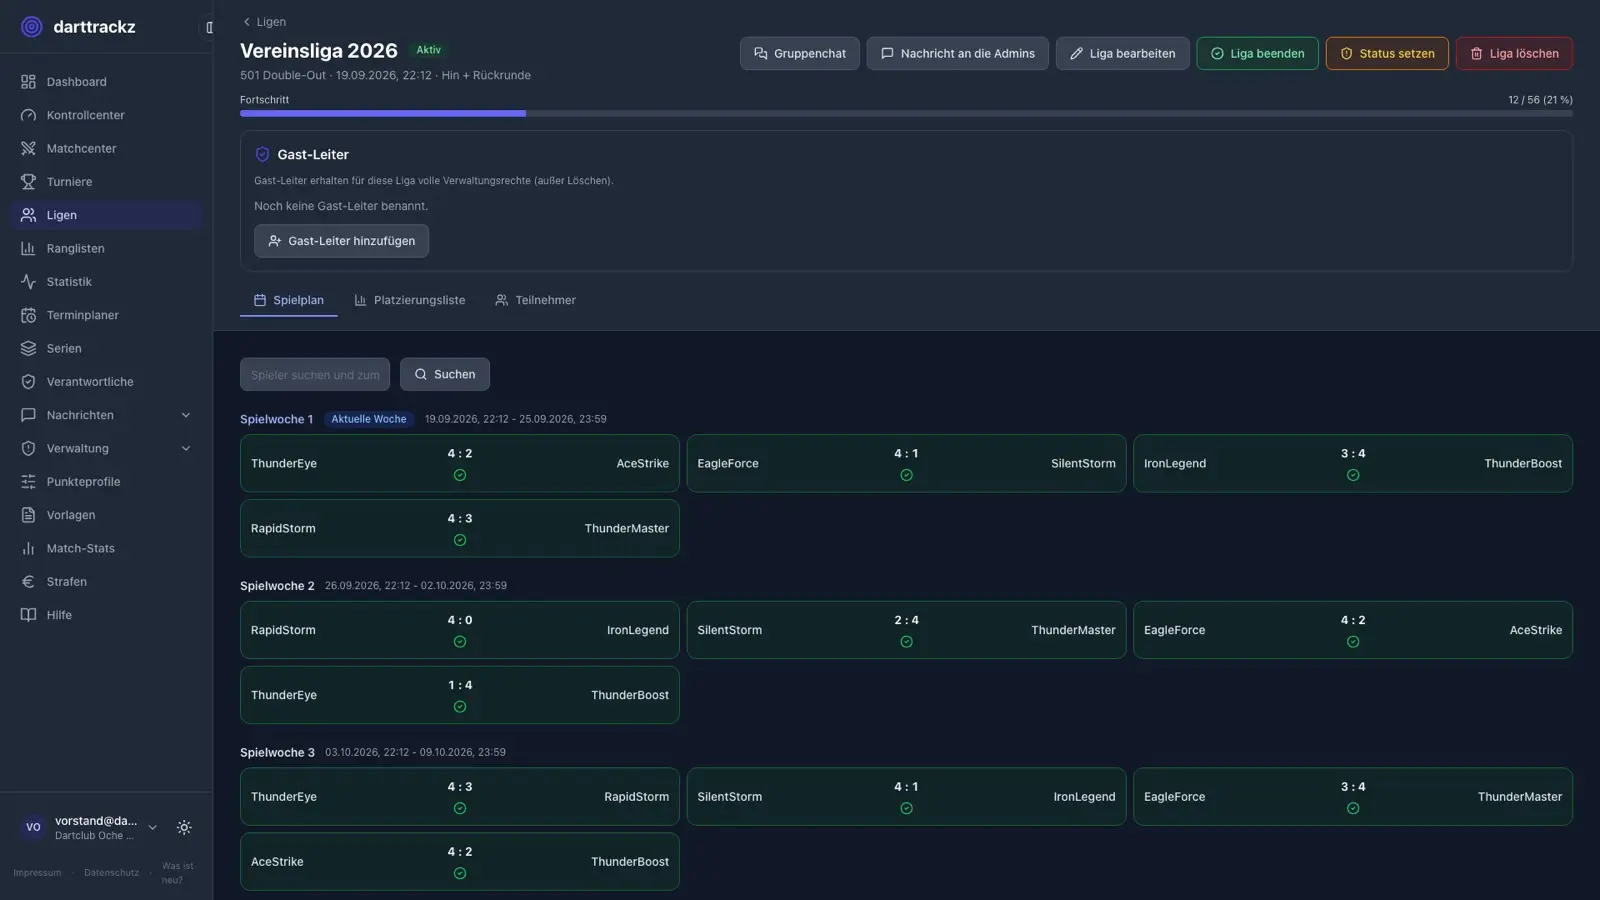Open Vorlagen document icon
1600x900 pixels.
[28, 515]
